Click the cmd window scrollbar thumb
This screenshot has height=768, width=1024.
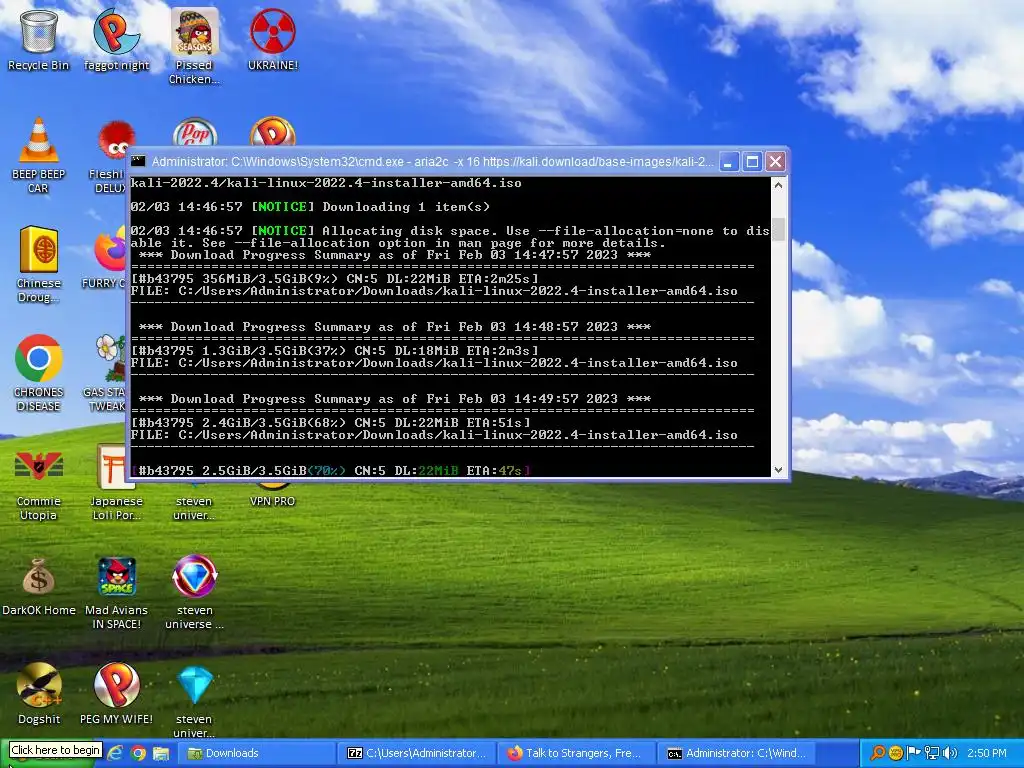[778, 229]
